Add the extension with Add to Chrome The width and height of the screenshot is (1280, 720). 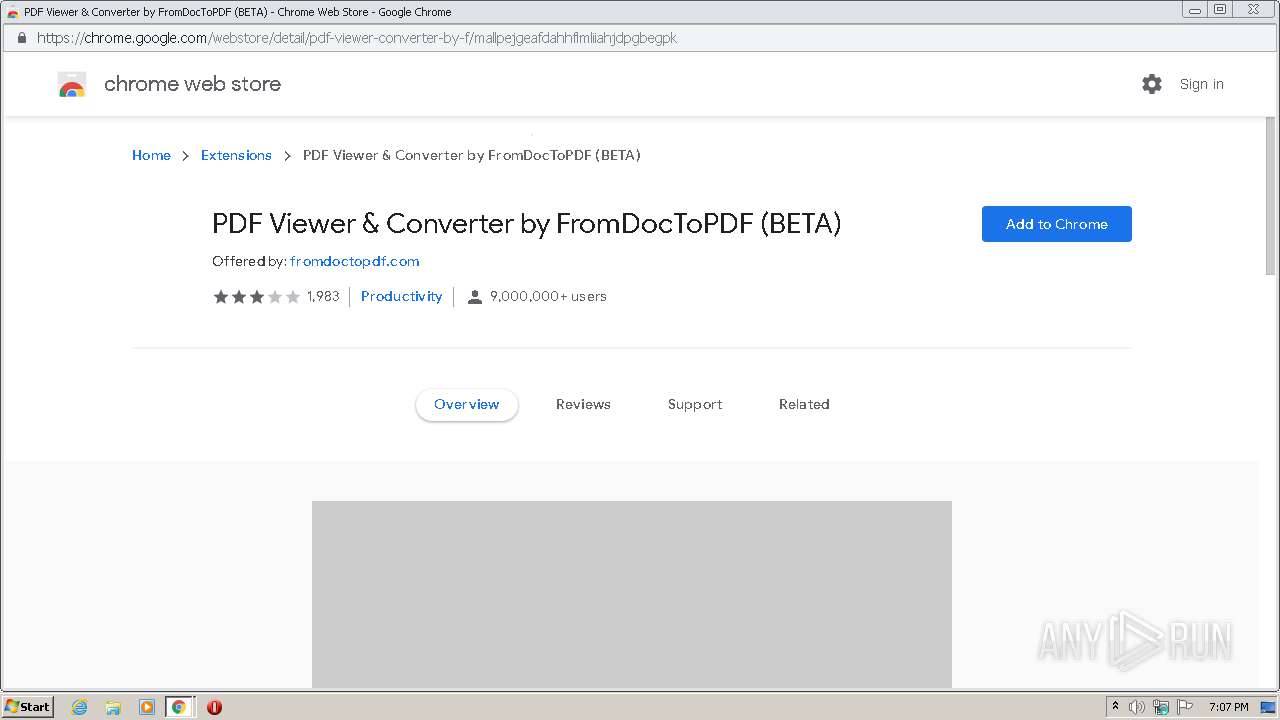1056,224
